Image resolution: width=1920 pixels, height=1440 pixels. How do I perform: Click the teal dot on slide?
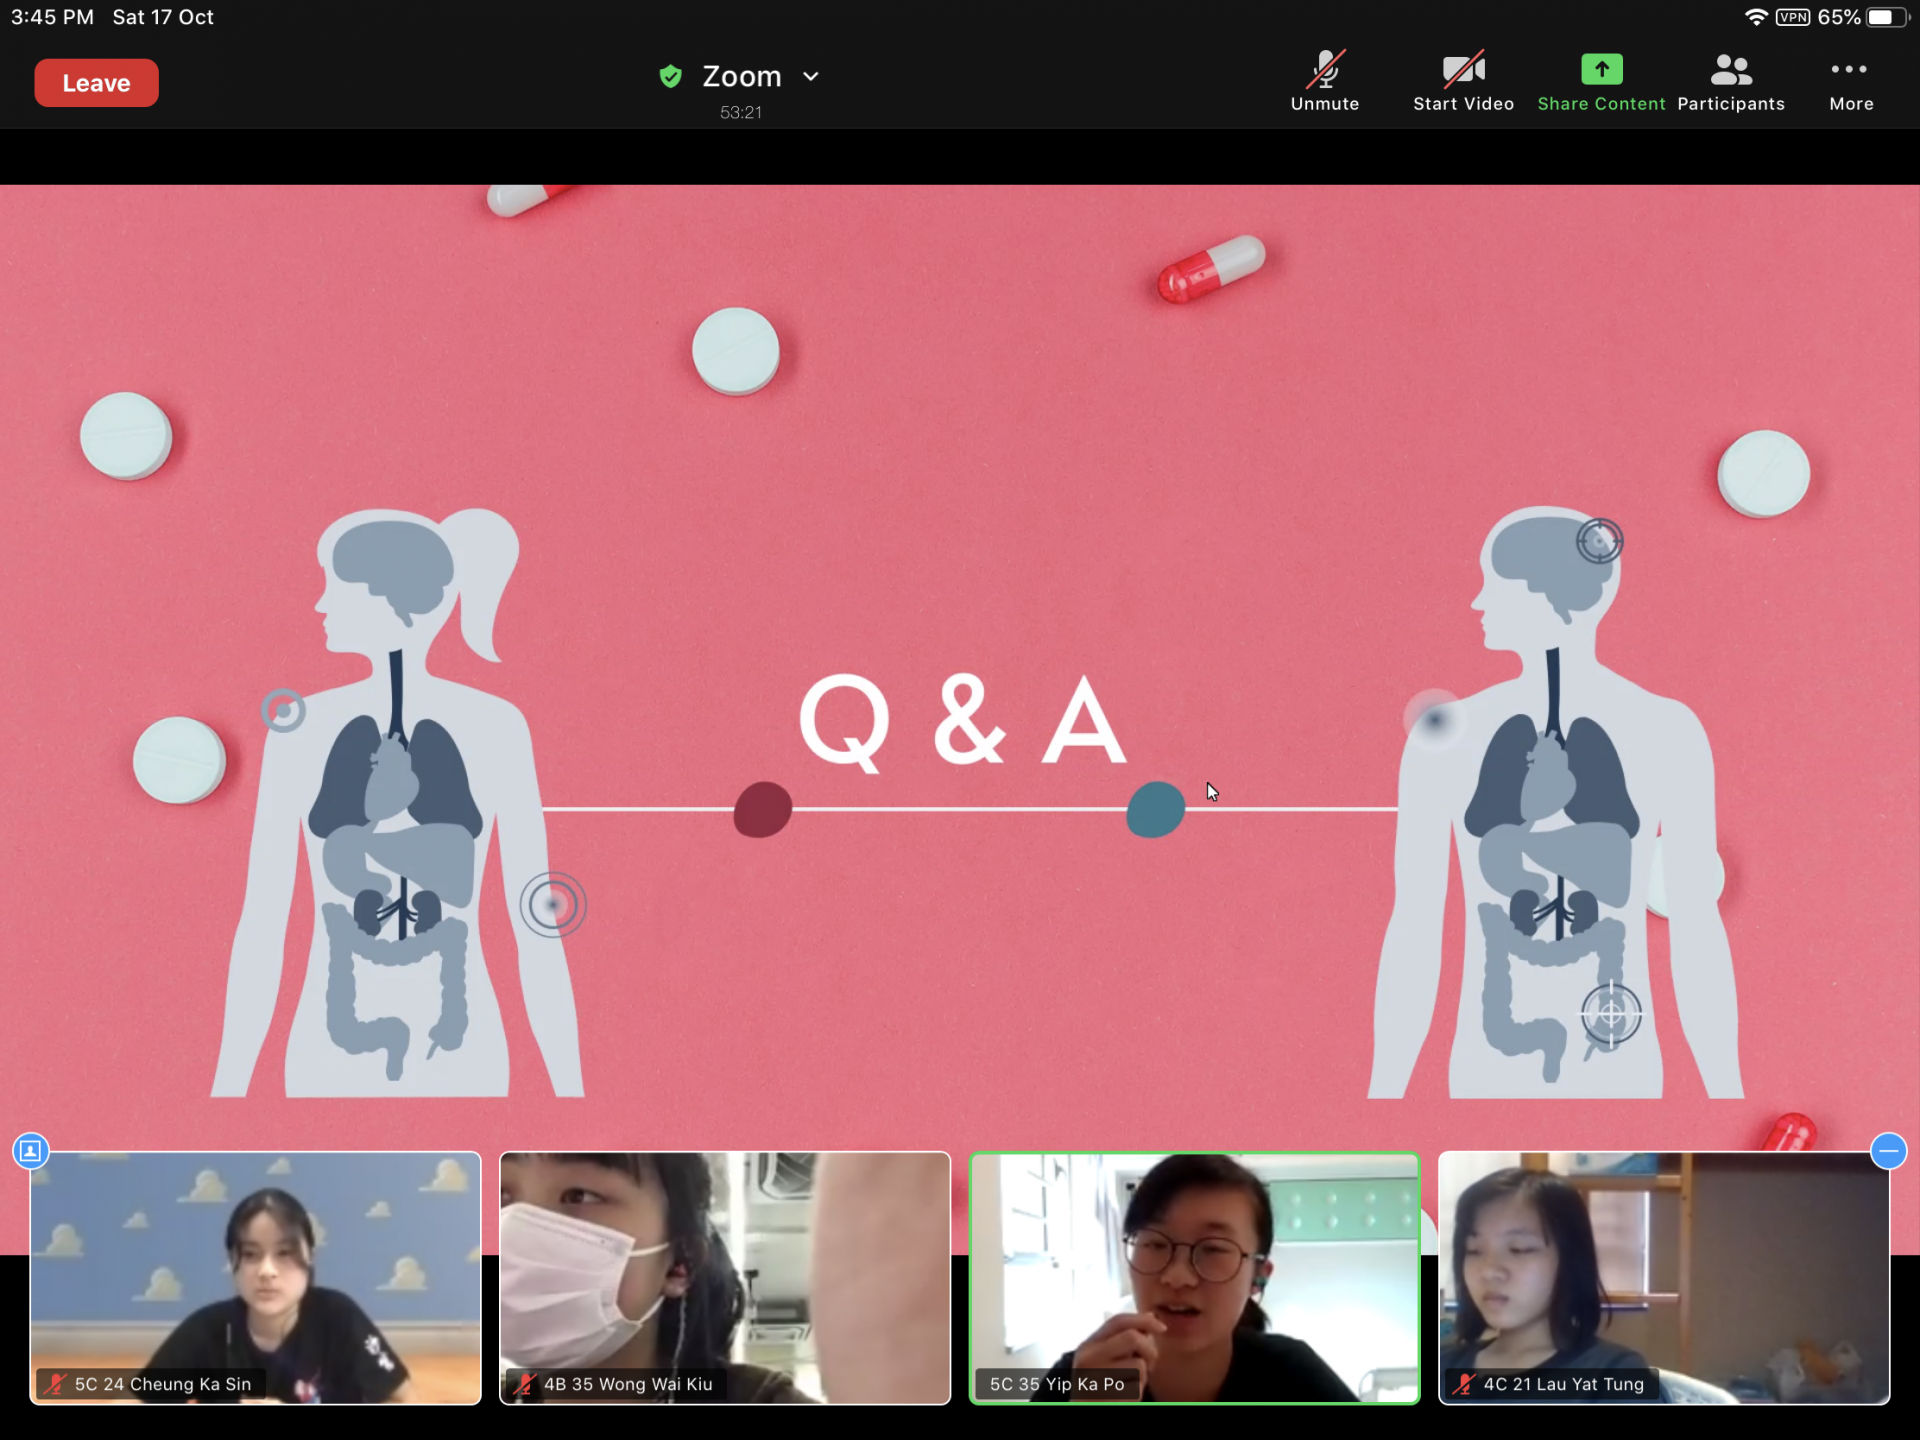click(1155, 809)
